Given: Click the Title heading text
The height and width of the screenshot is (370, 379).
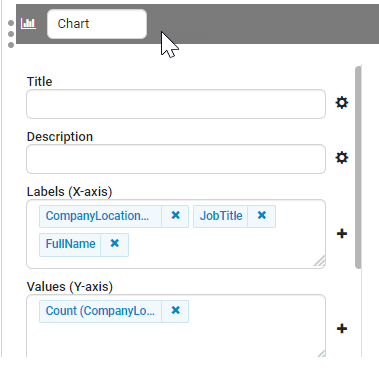Looking at the screenshot, I should [39, 82].
